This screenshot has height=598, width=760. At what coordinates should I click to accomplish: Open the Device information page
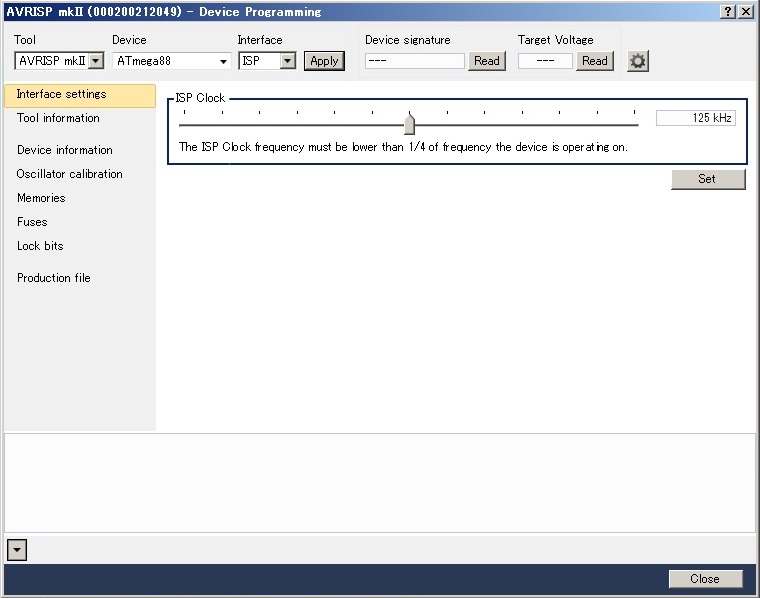pyautogui.click(x=64, y=150)
